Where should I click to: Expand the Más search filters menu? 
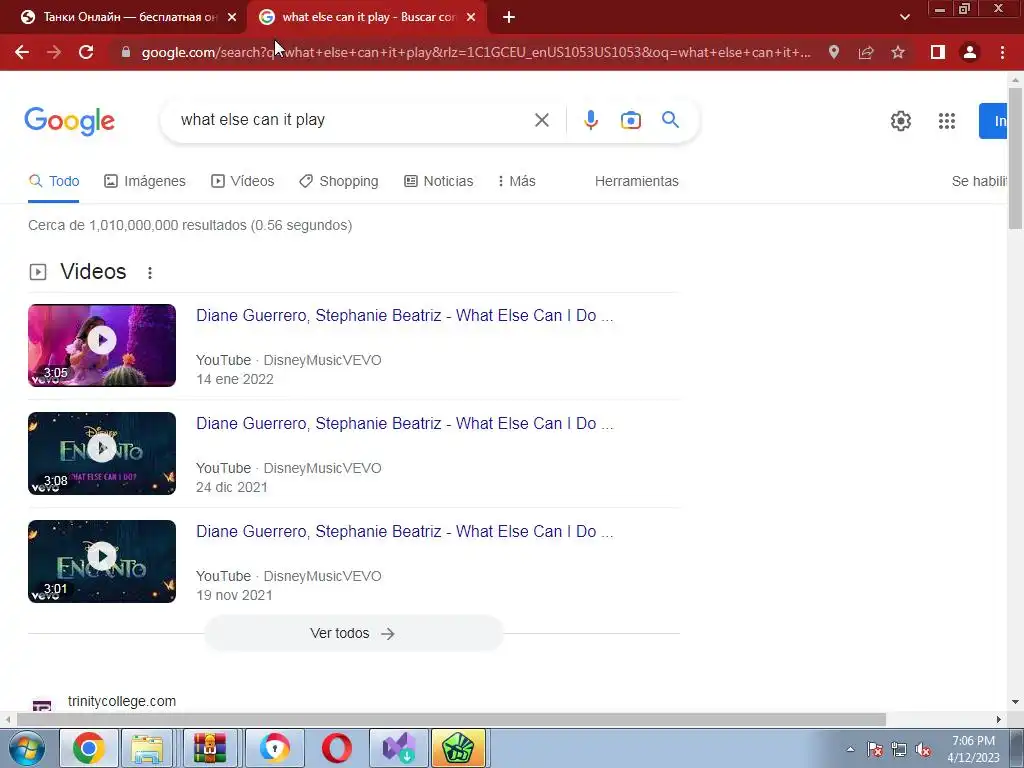[517, 181]
